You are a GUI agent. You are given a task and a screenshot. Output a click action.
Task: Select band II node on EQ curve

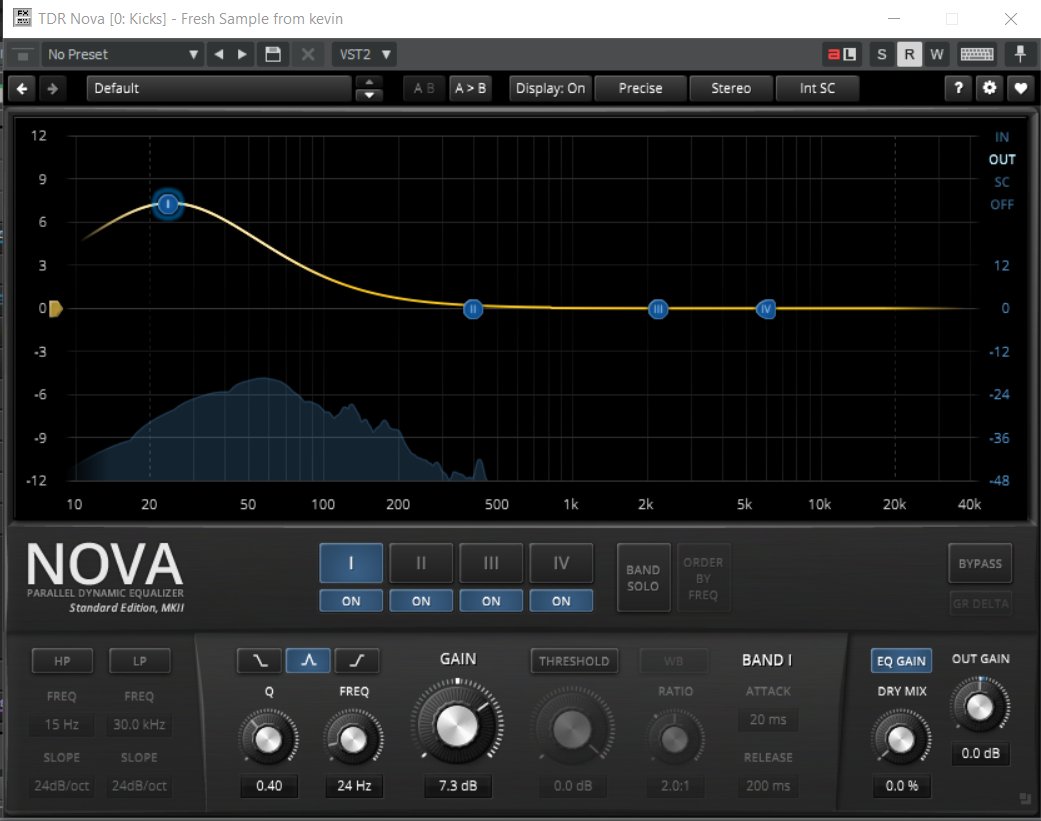(473, 309)
